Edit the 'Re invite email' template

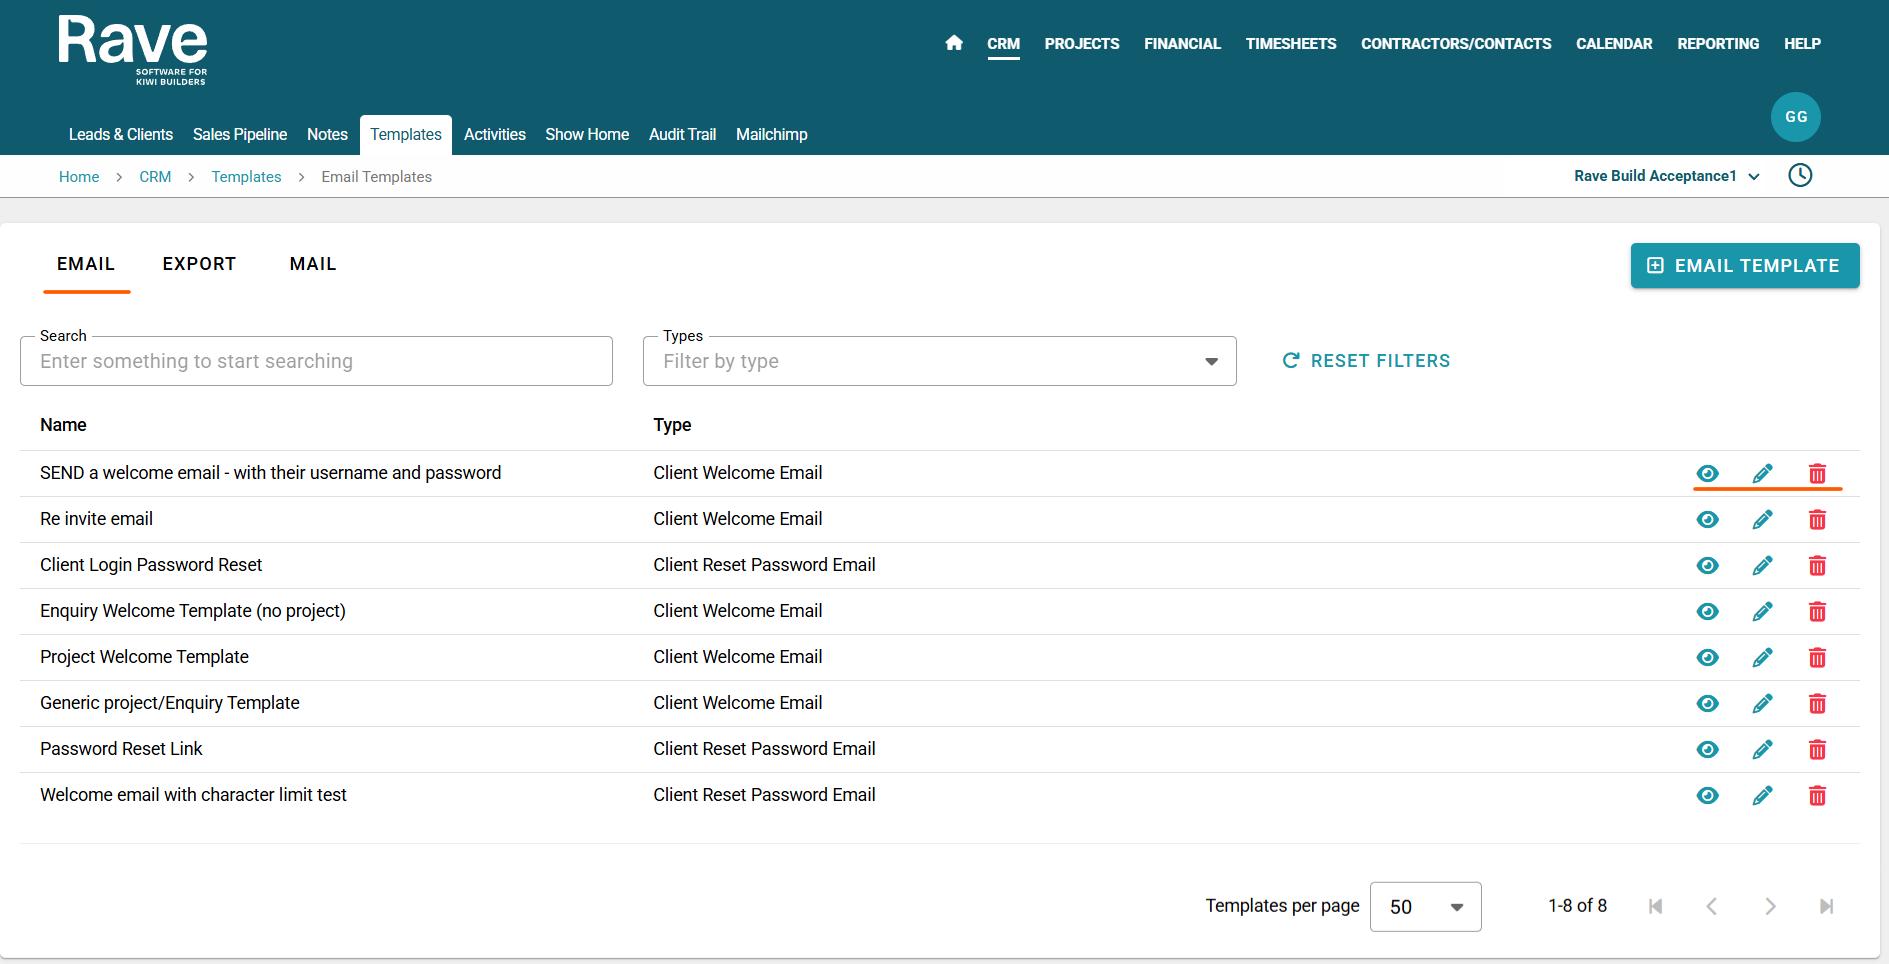1763,519
